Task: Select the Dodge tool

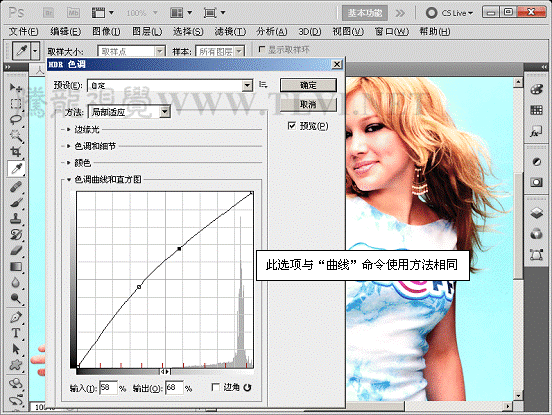Action: pos(15,298)
